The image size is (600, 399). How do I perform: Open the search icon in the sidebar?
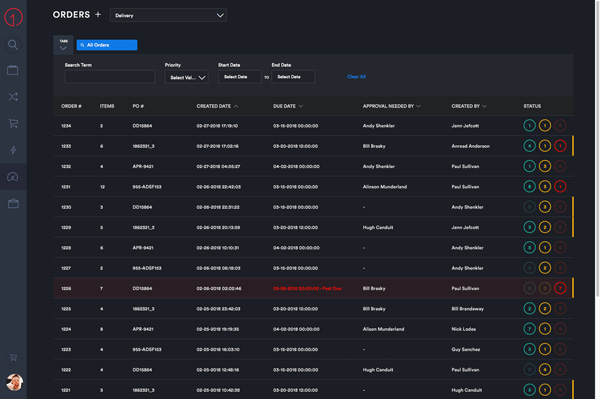point(13,45)
